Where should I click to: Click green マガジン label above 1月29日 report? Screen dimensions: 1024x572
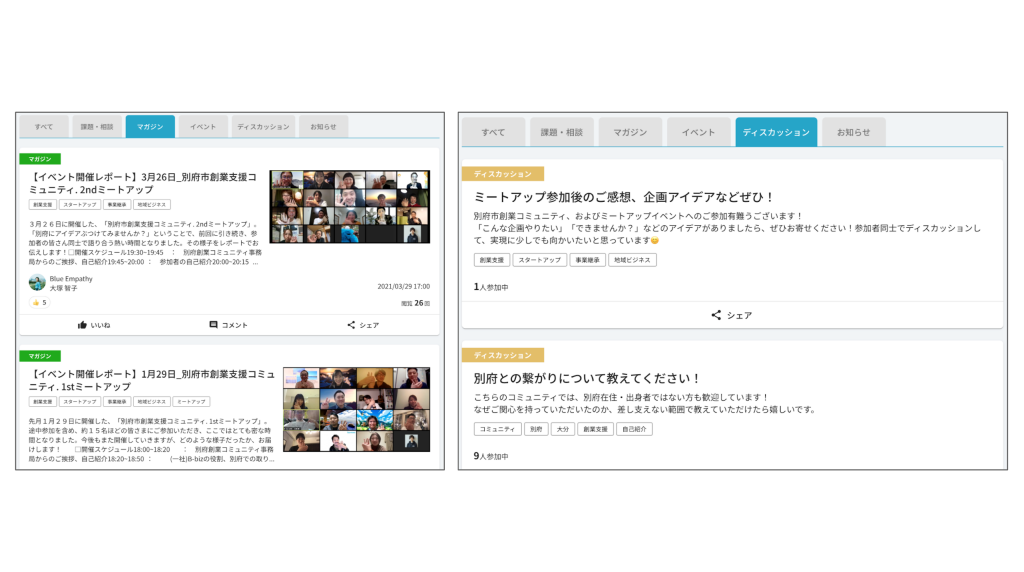(x=40, y=356)
